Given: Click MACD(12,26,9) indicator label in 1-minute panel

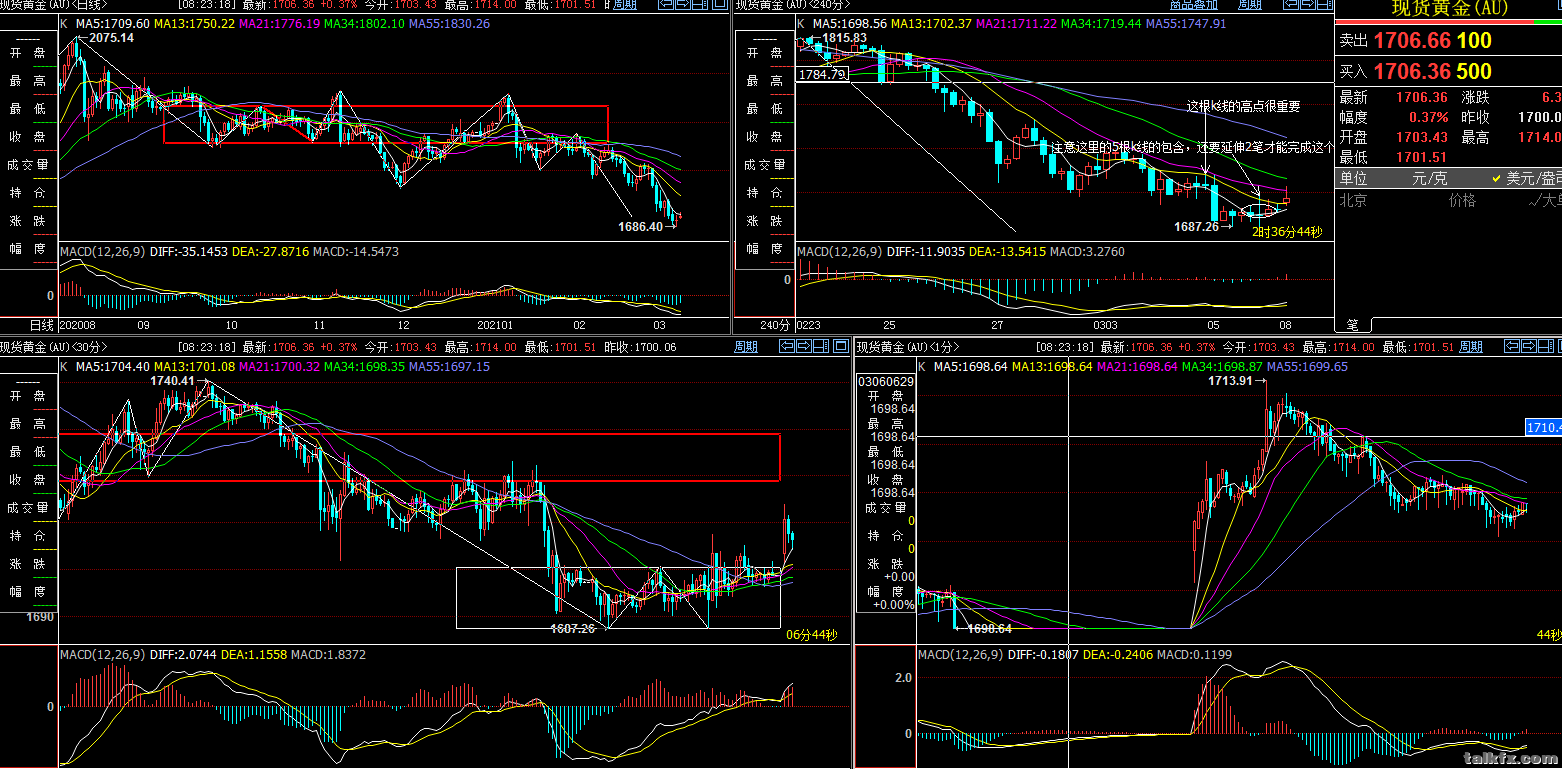Looking at the screenshot, I should click(x=961, y=655).
